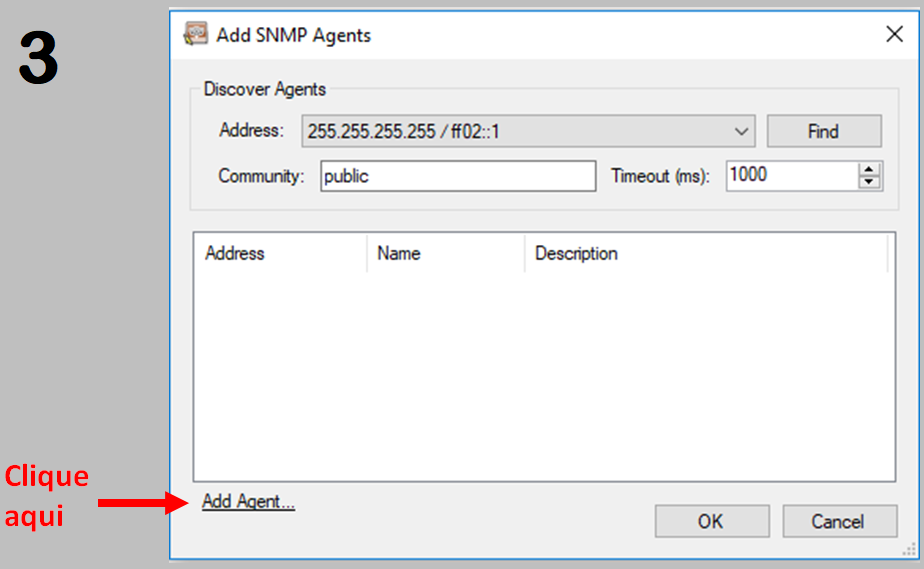Click the Add SNMP Agents window title

coord(293,35)
